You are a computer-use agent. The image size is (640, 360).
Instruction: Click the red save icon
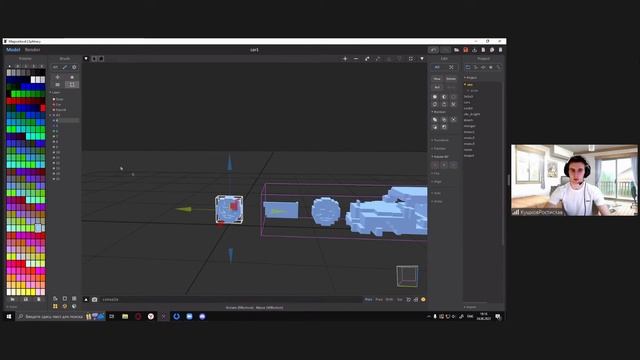point(465,50)
